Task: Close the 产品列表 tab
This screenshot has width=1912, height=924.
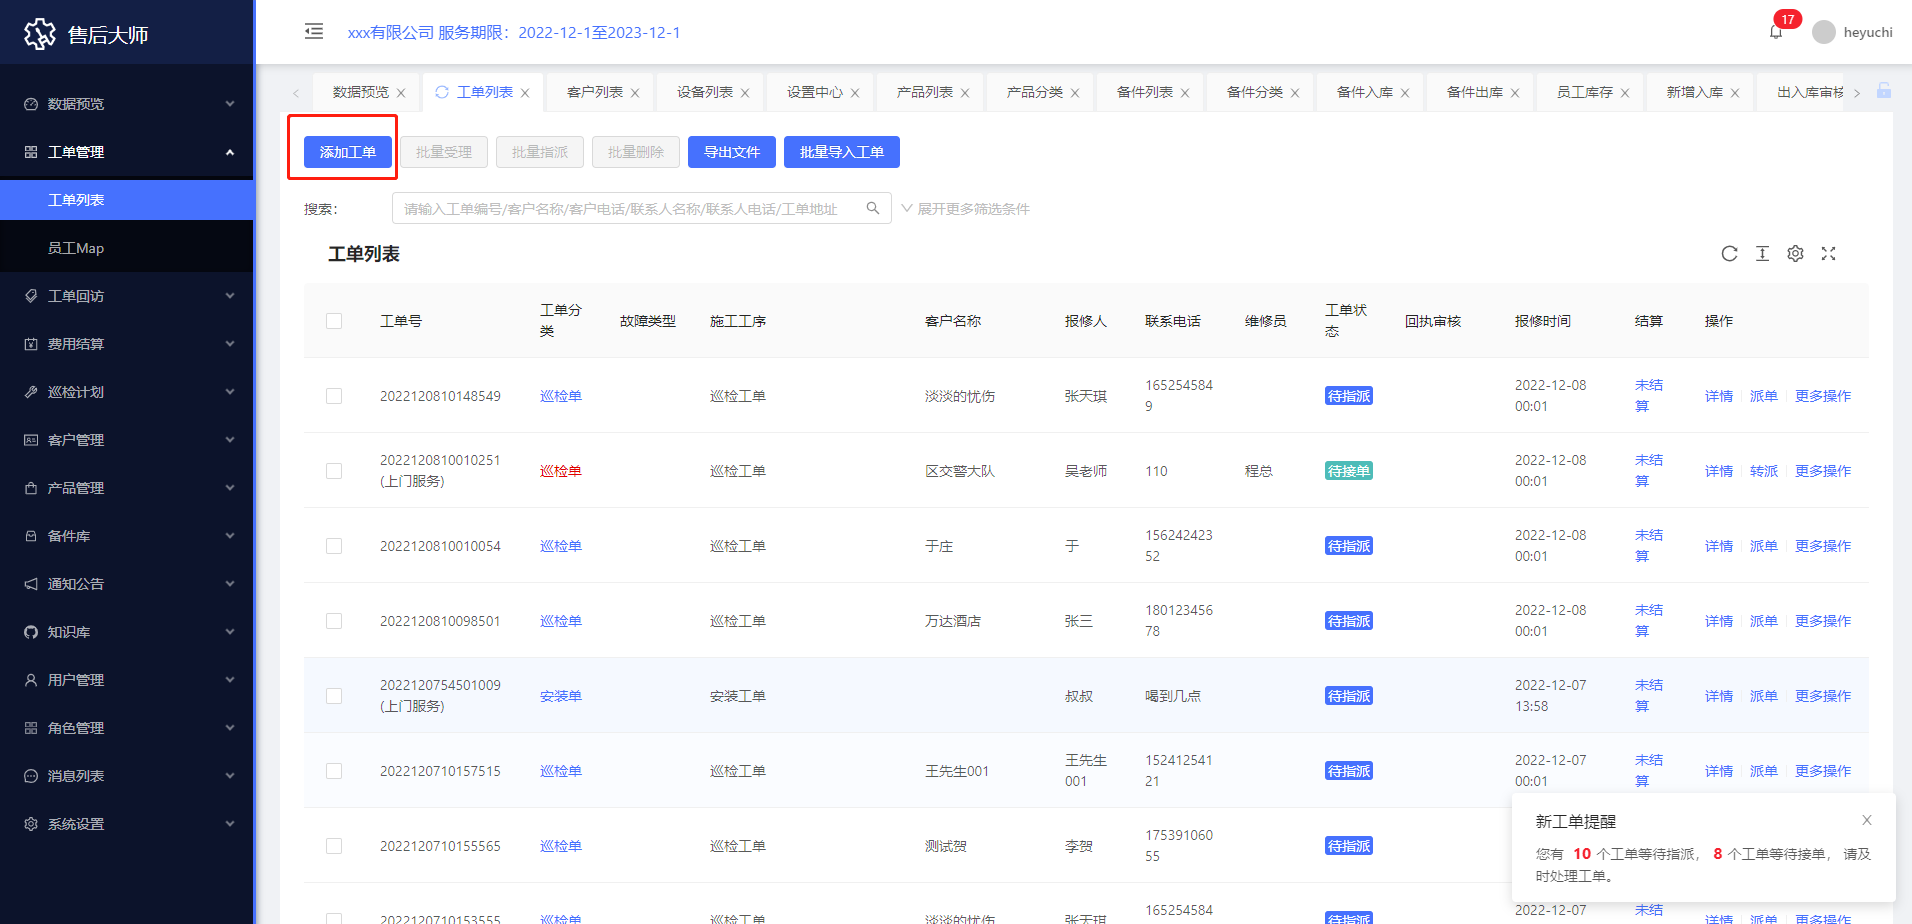Action: tap(965, 93)
